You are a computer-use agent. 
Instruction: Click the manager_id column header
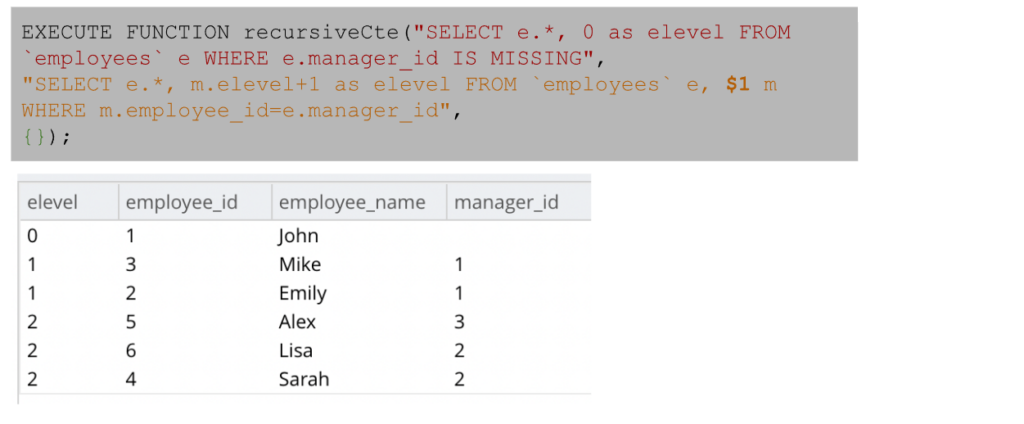click(506, 203)
